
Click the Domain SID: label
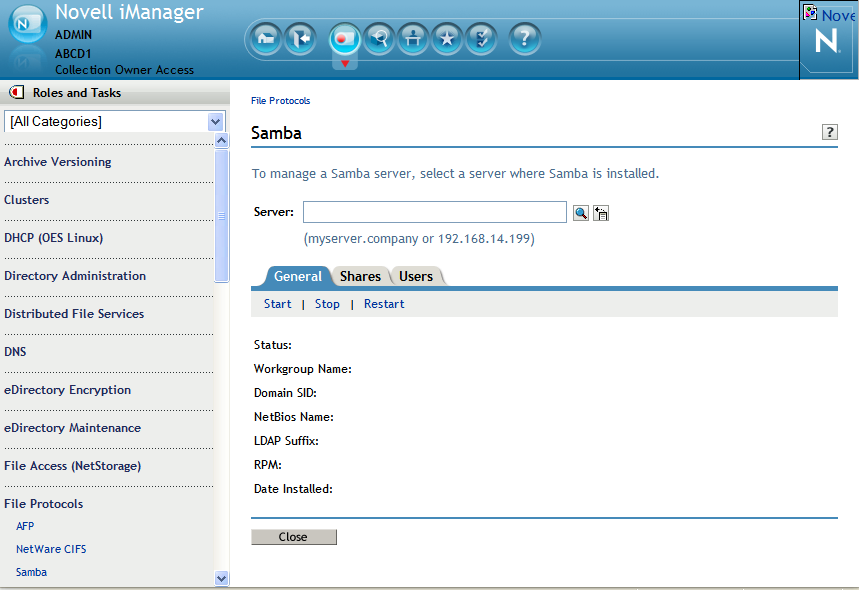click(285, 393)
